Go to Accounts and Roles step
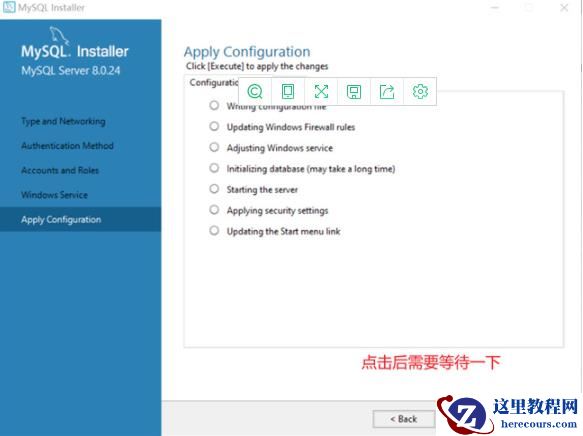 click(60, 170)
